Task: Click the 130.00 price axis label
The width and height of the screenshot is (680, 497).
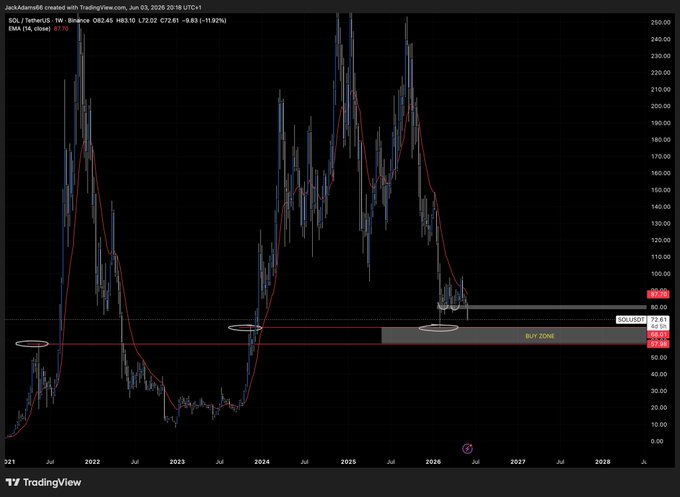Action: point(660,223)
